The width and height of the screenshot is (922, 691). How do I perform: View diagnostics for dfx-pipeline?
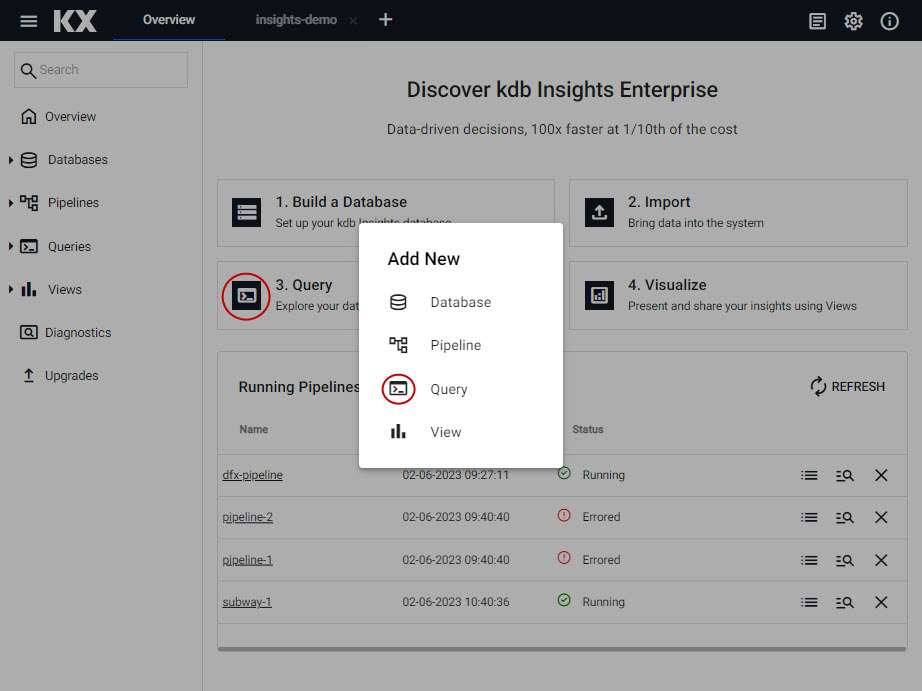[844, 475]
